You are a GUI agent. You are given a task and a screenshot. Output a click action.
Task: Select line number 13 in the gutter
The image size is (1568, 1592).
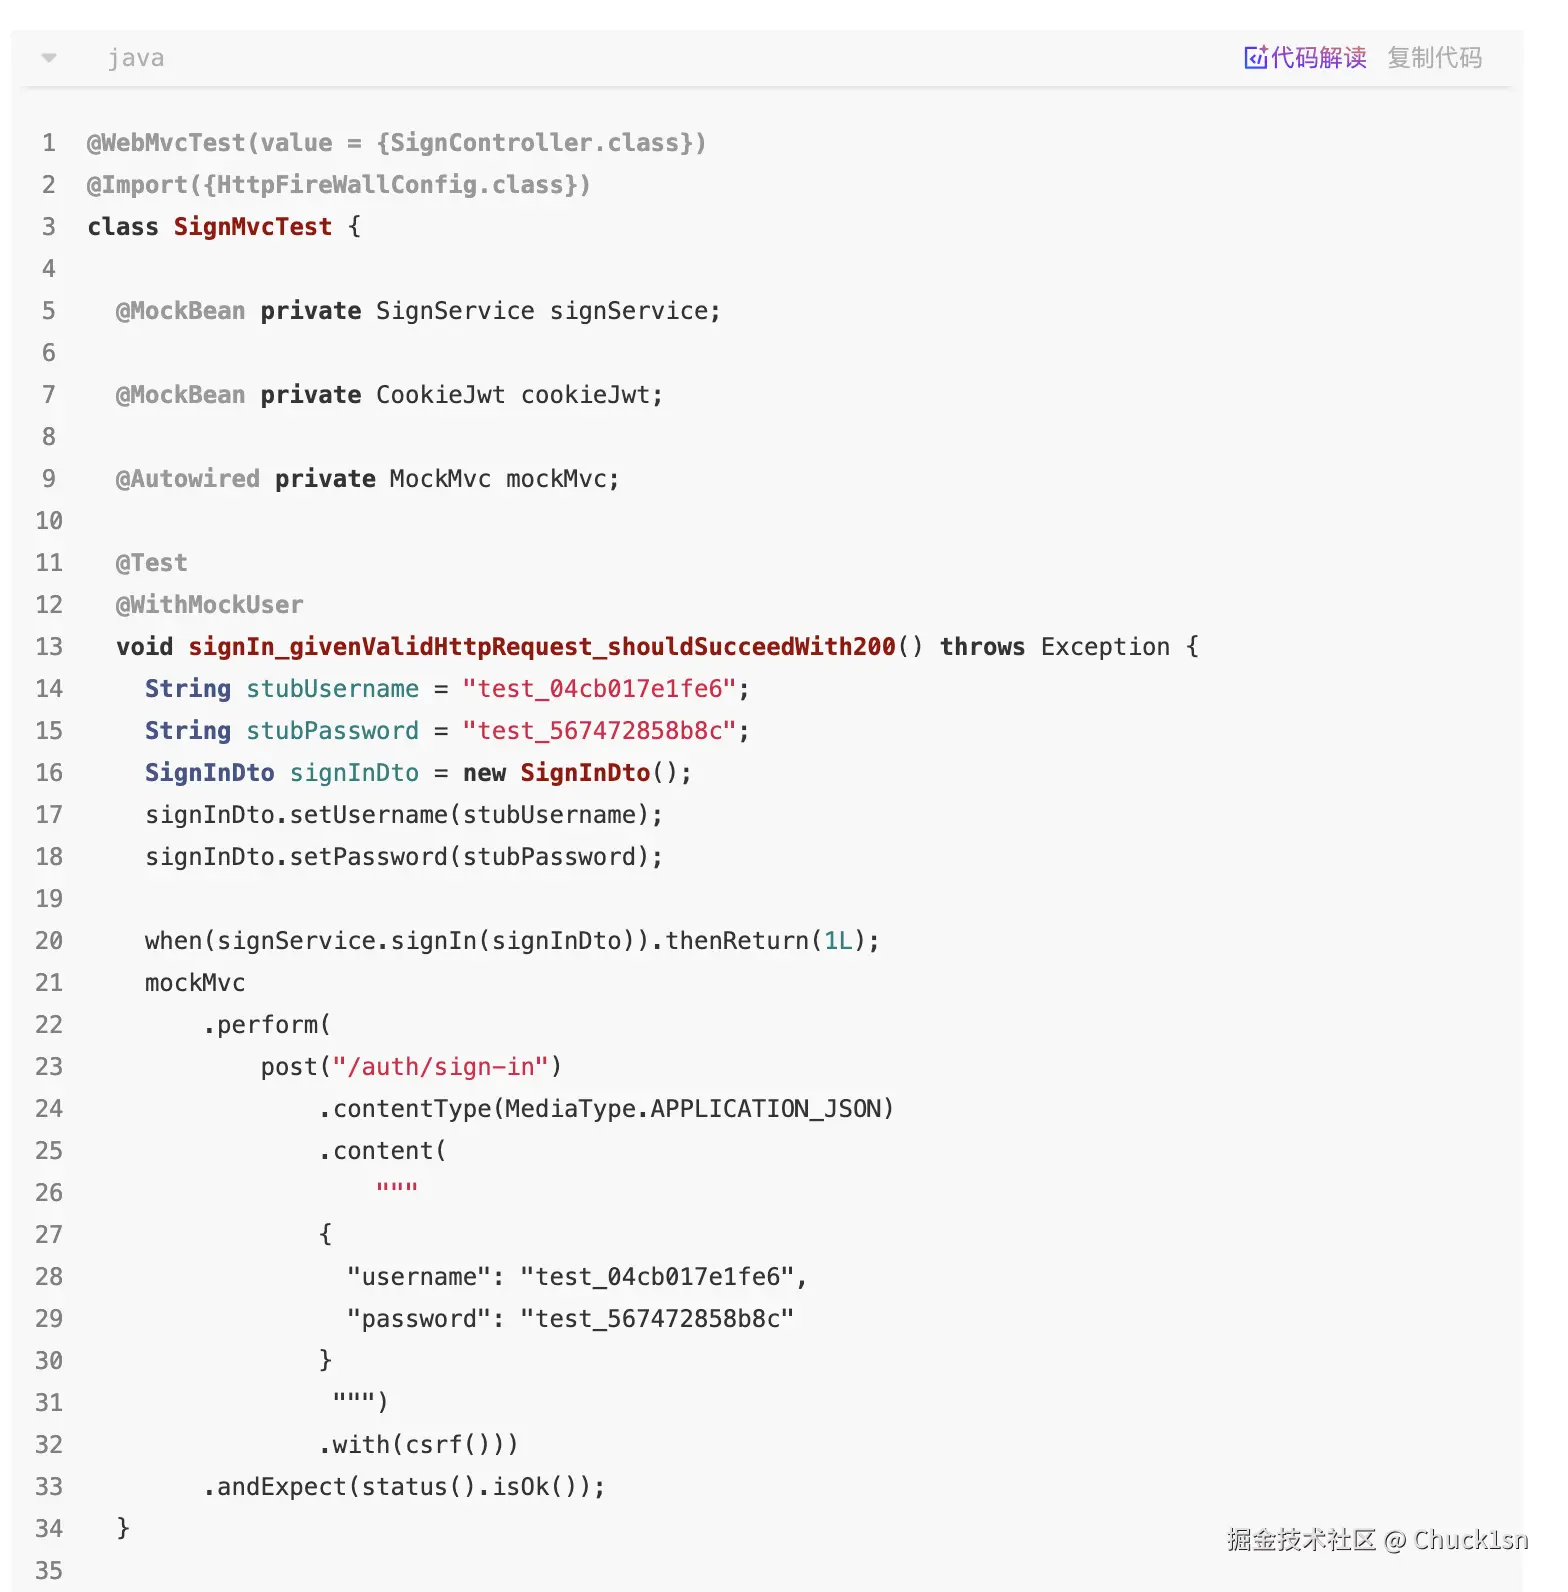coord(48,647)
